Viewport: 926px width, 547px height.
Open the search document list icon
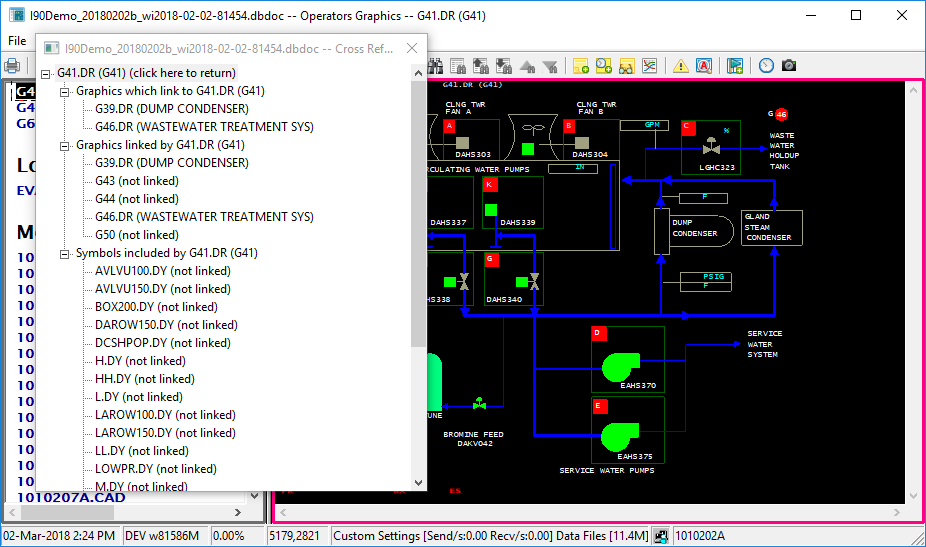pyautogui.click(x=458, y=66)
